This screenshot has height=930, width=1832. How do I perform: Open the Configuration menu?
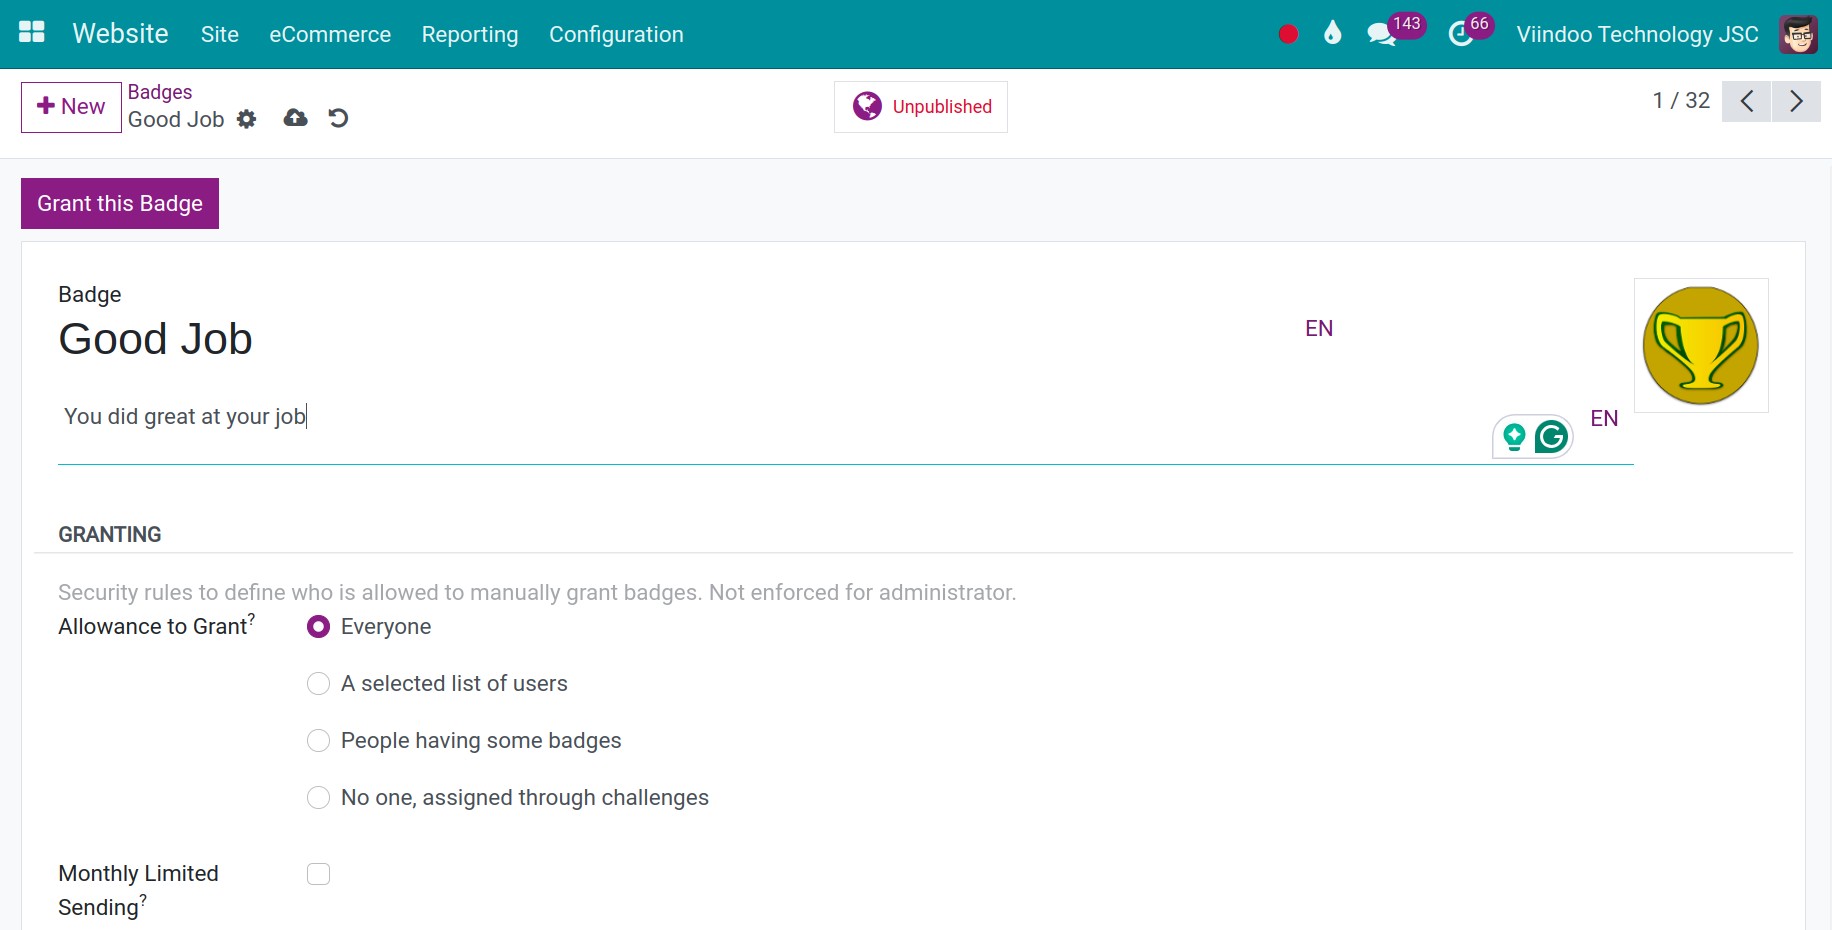616,34
